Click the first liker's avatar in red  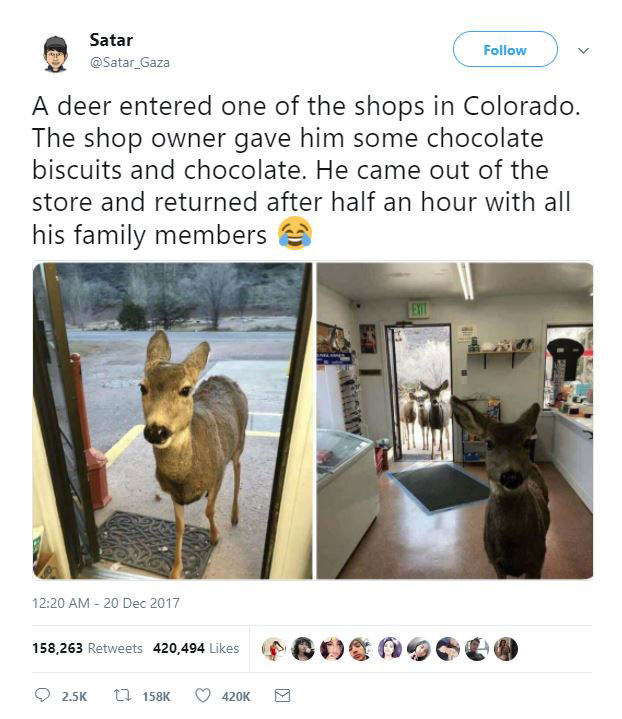click(274, 649)
